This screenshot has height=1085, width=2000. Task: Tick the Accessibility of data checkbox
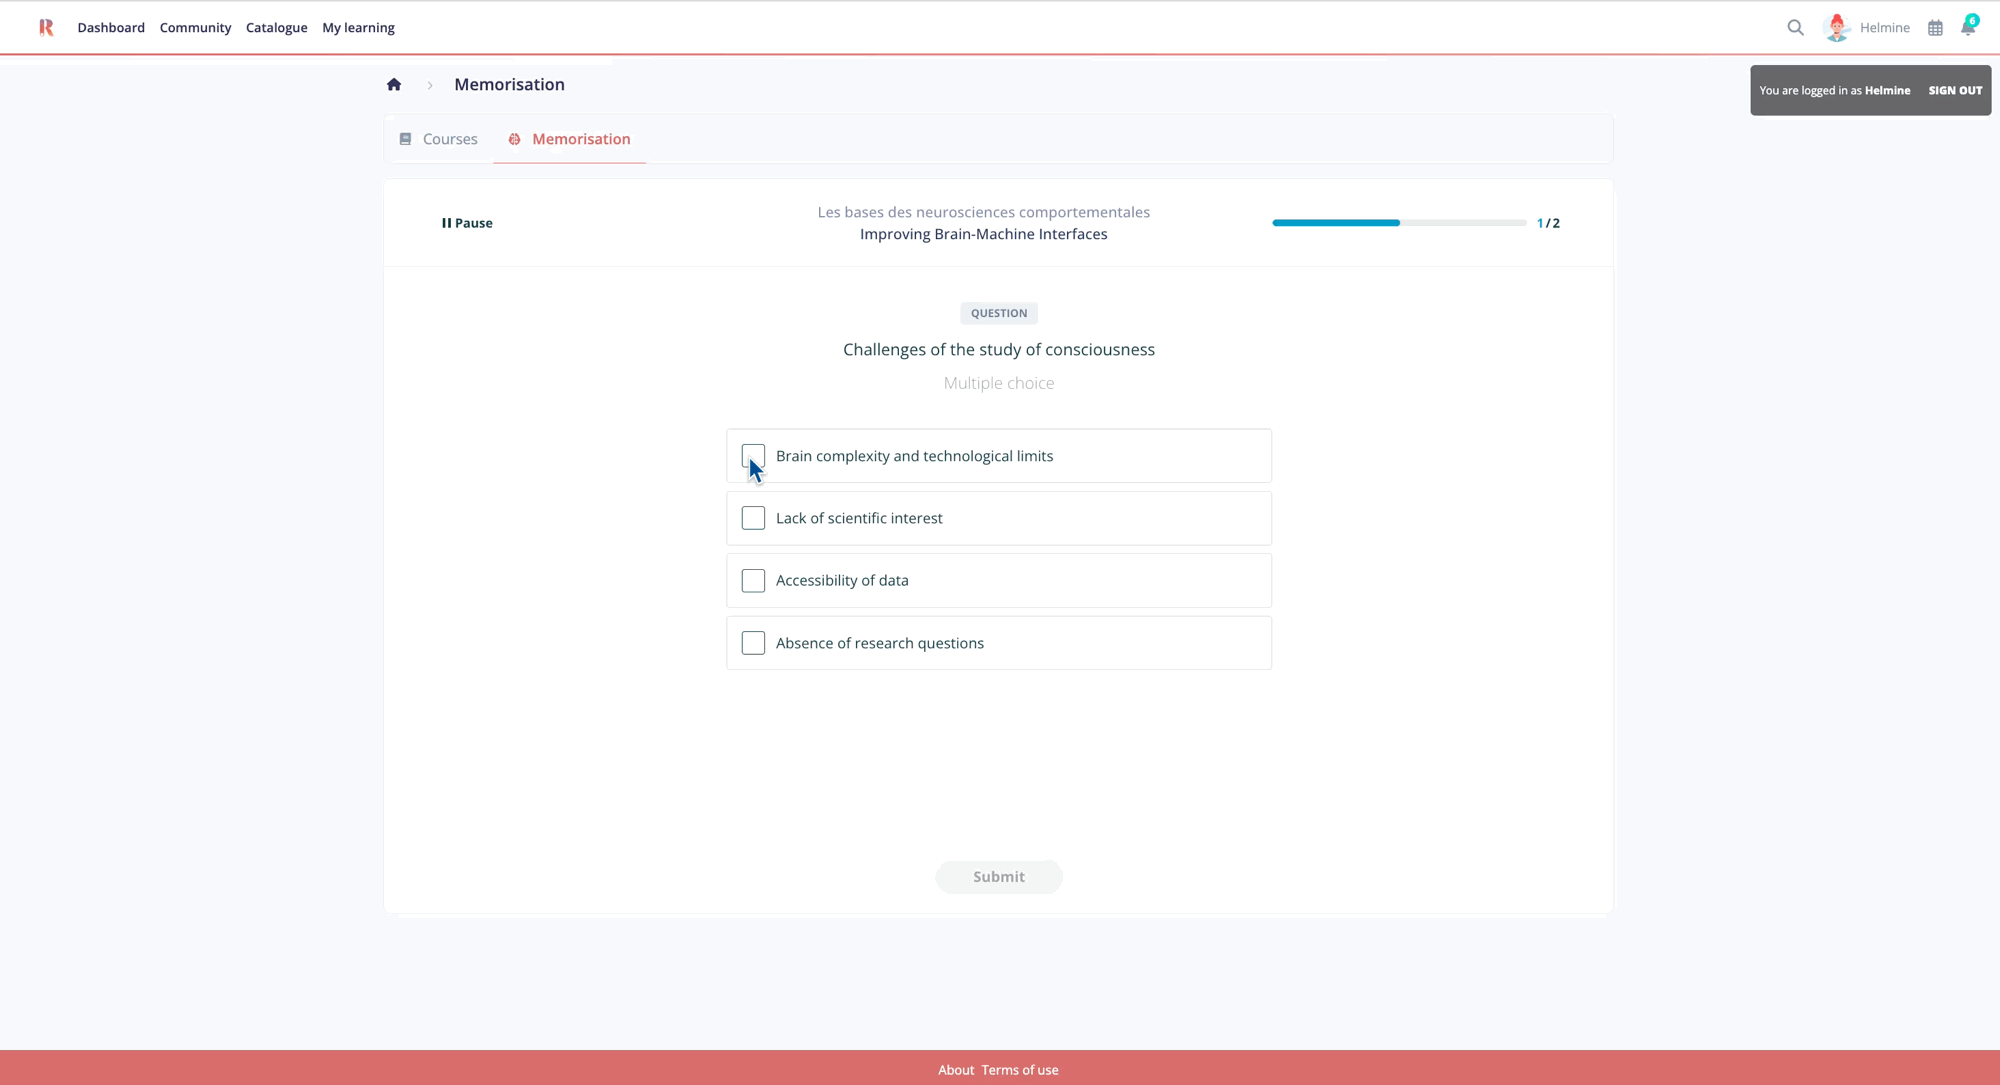753,581
